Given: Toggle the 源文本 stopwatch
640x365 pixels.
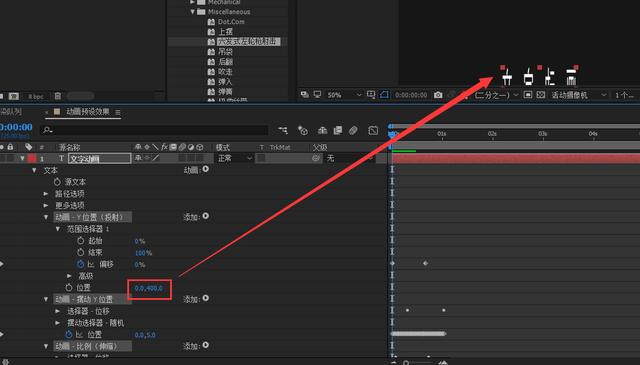Looking at the screenshot, I should (57, 182).
